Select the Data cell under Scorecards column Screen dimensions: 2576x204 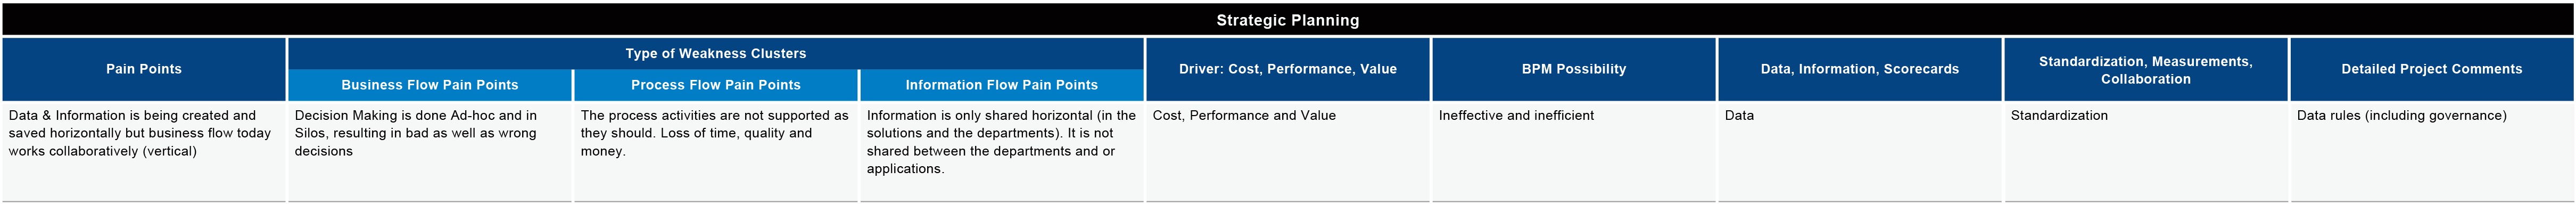(1860, 151)
